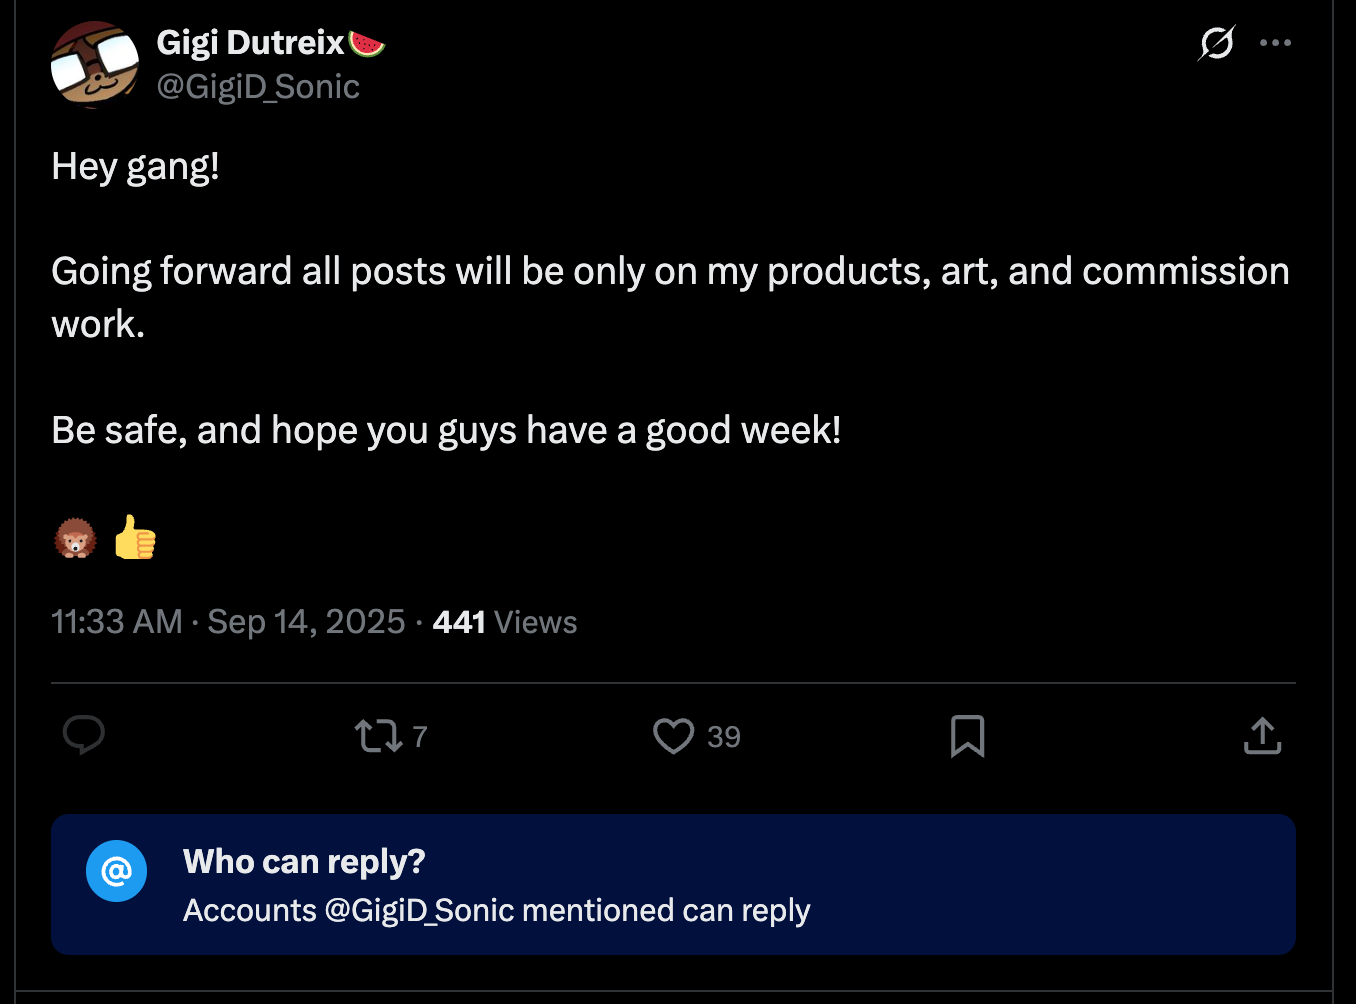Open the @GigiD_Sonic handle link
Image resolution: width=1356 pixels, height=1004 pixels.
click(258, 87)
